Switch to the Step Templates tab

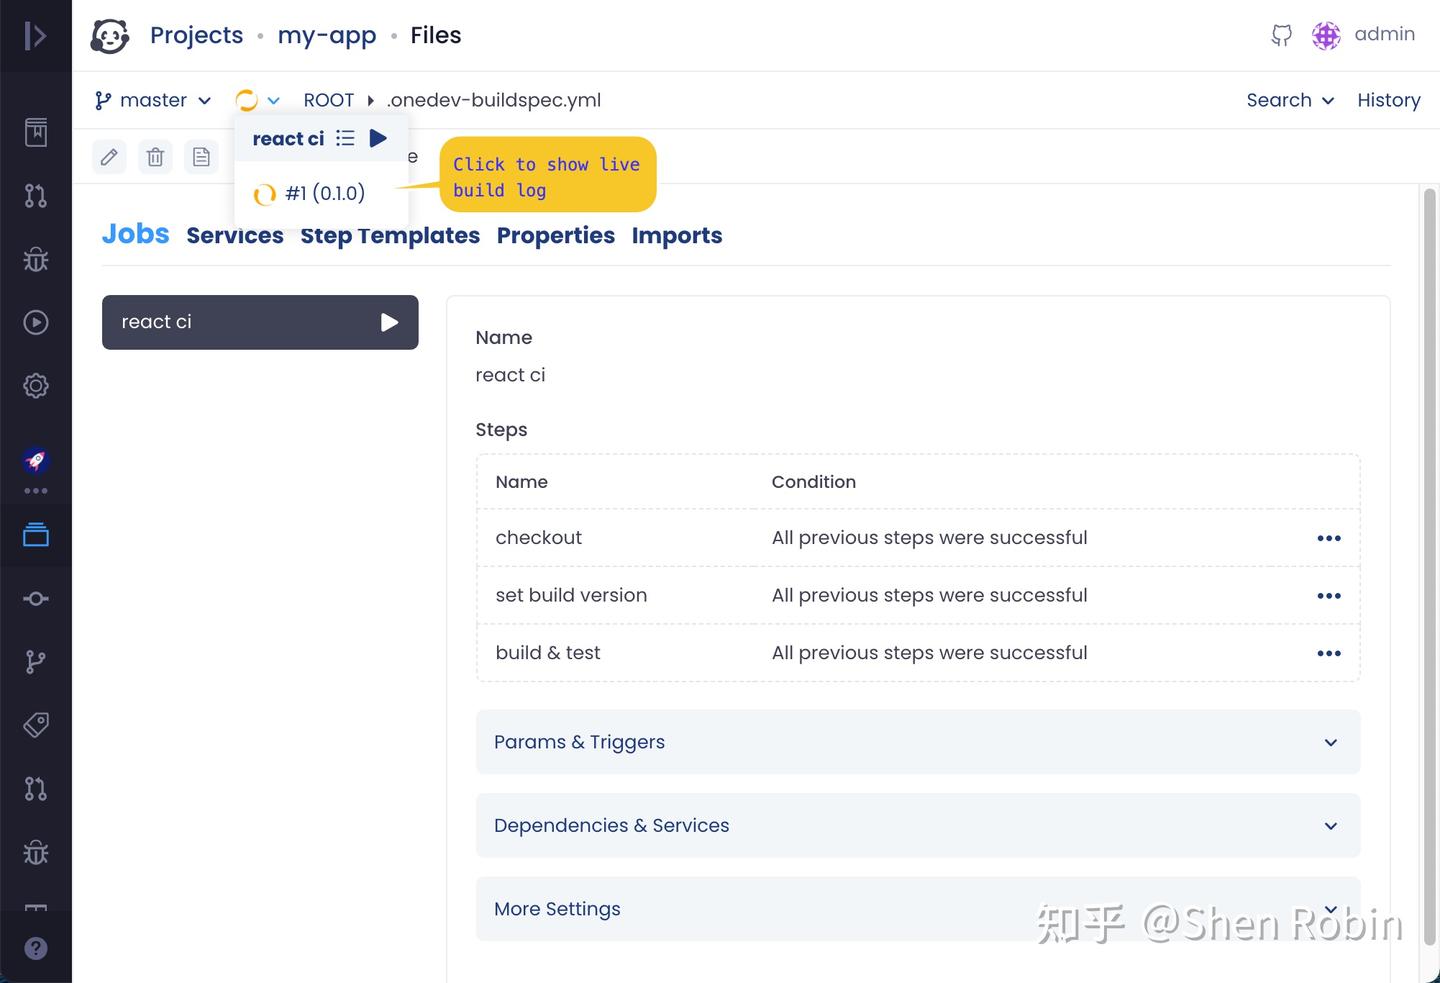[390, 236]
